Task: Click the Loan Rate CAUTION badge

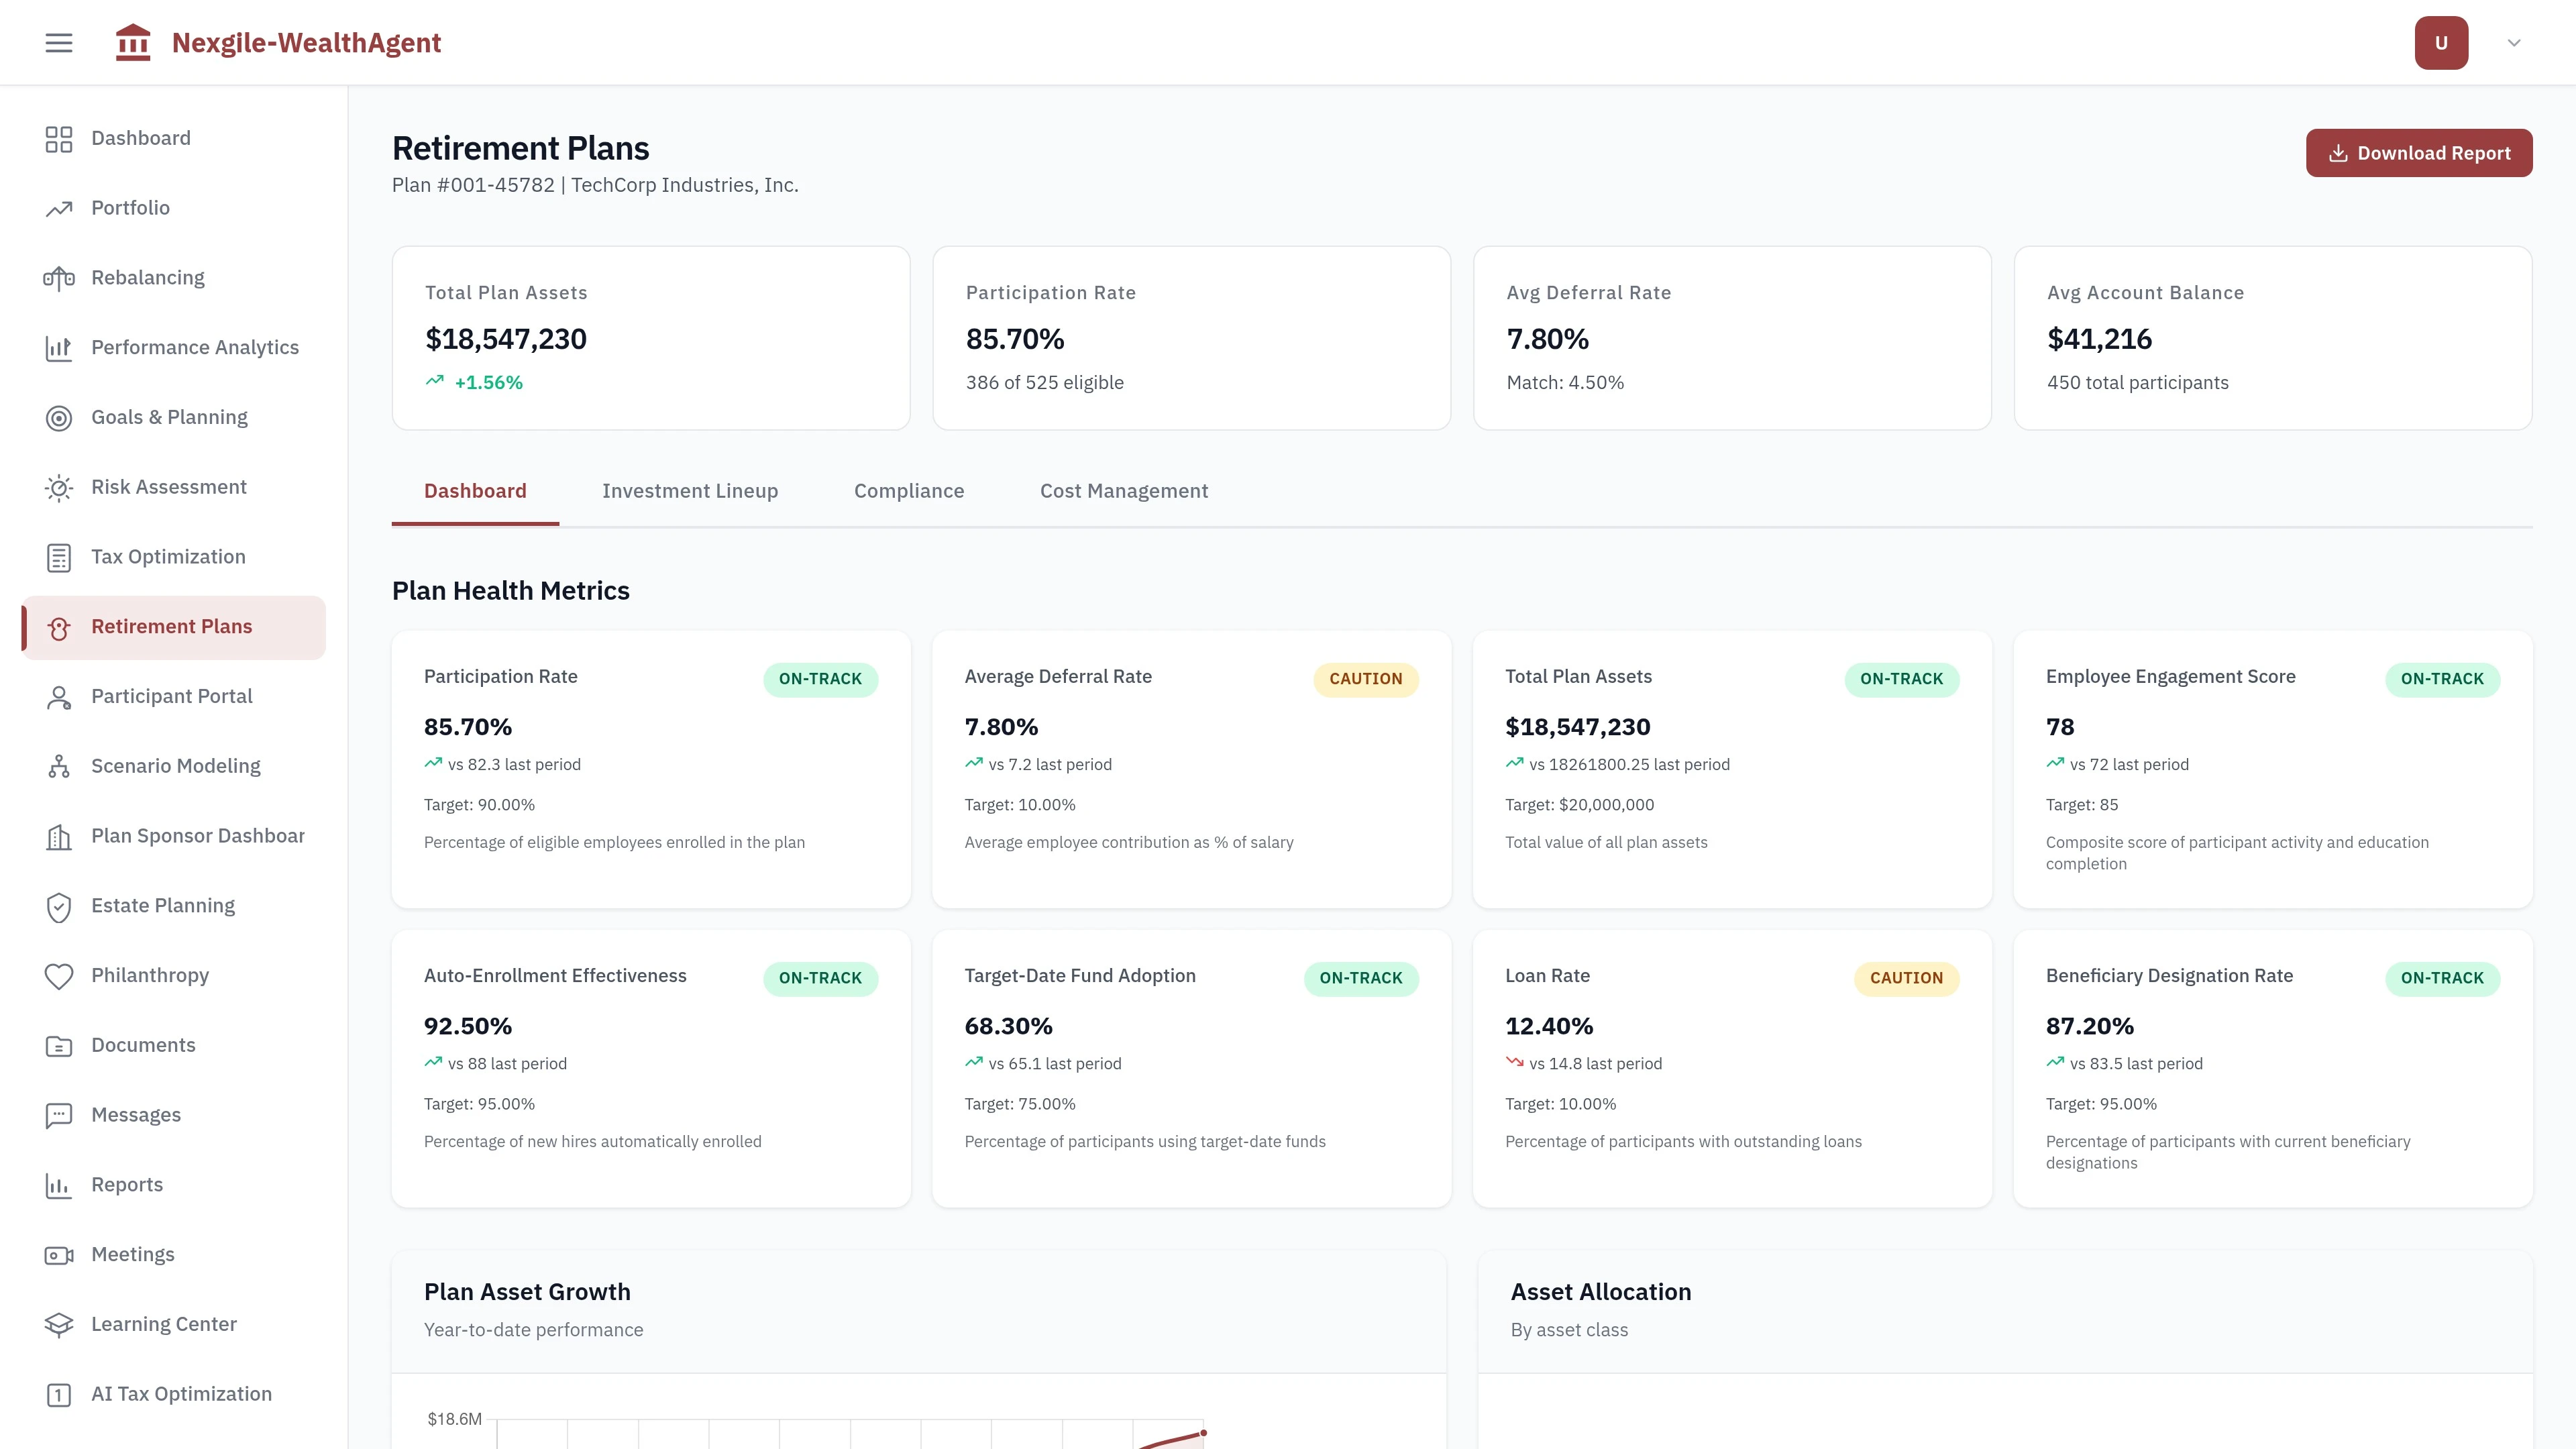Action: [x=1906, y=978]
